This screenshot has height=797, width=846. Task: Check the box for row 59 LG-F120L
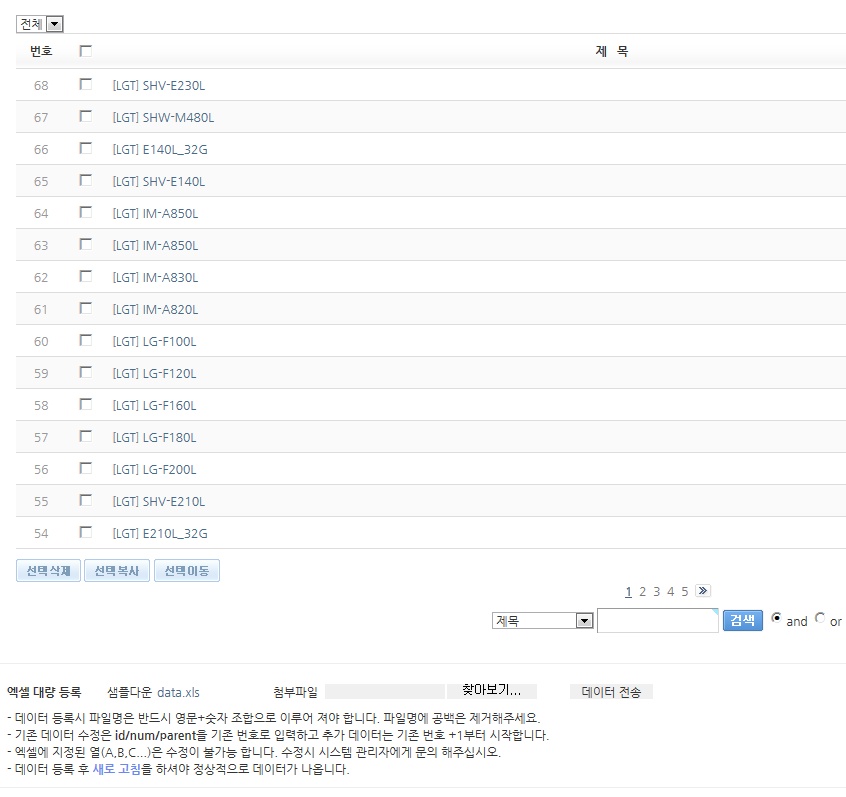85,372
